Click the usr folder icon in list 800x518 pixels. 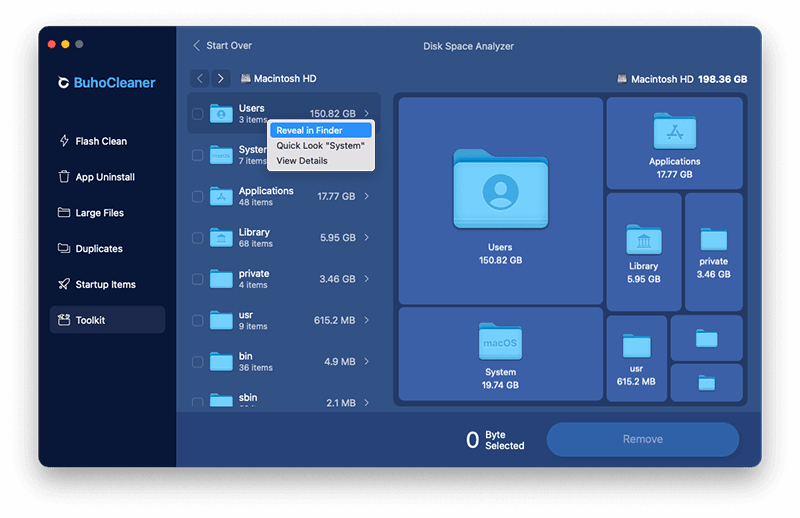(221, 320)
